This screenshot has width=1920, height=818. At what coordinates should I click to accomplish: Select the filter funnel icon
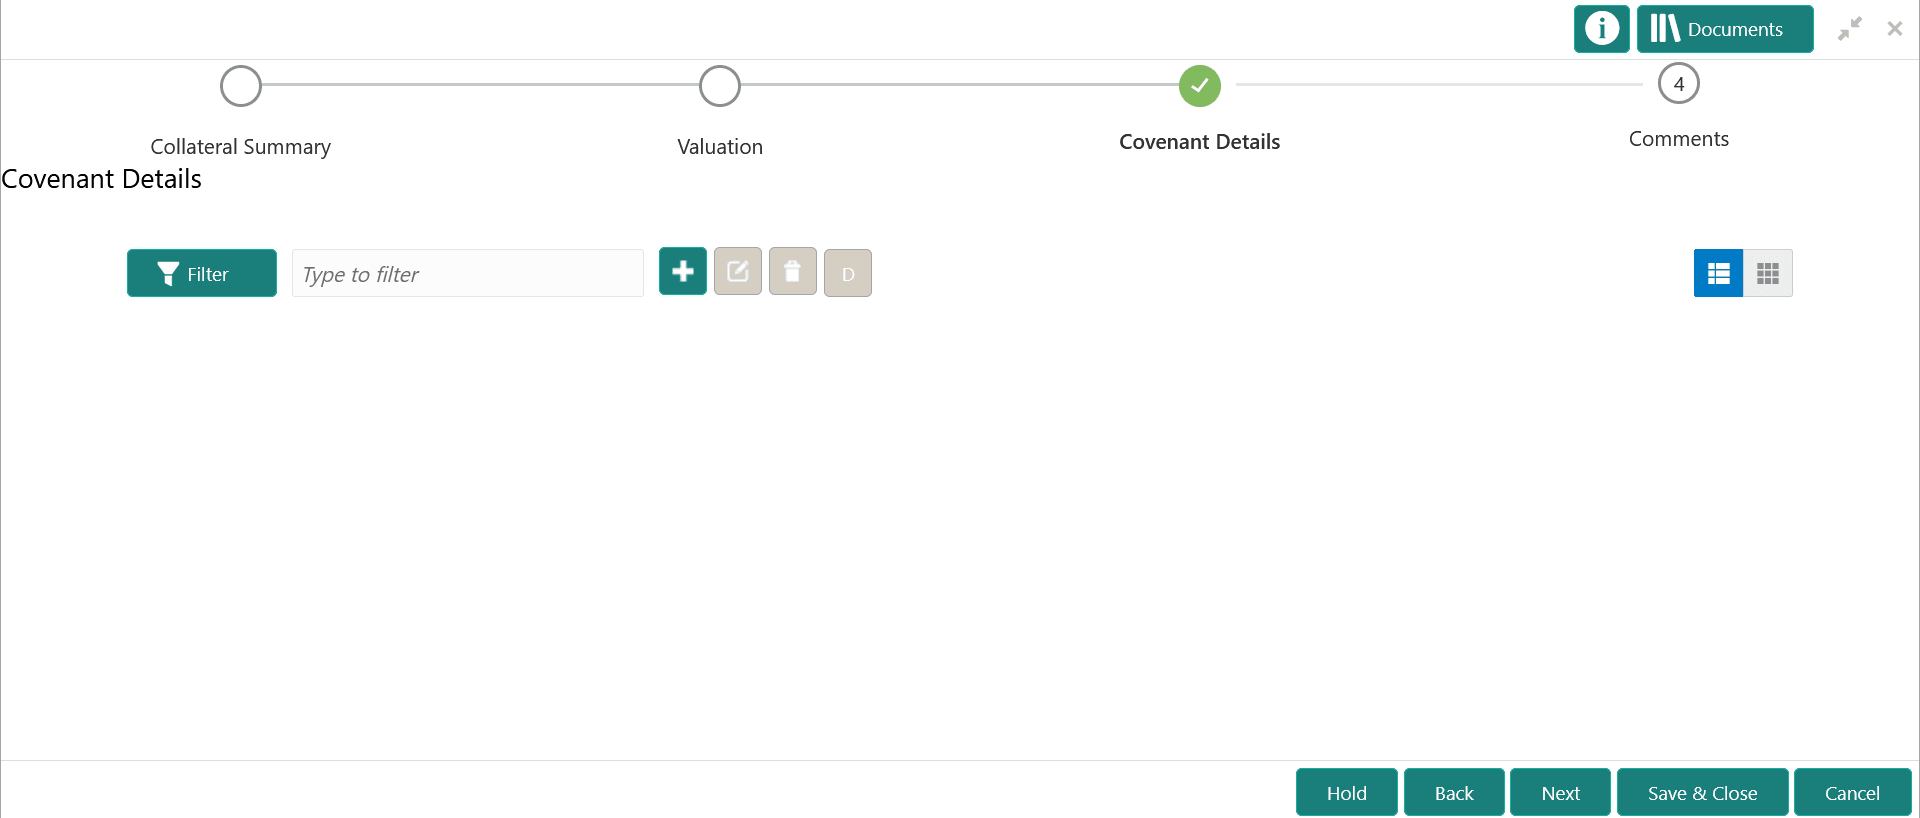[x=166, y=273]
